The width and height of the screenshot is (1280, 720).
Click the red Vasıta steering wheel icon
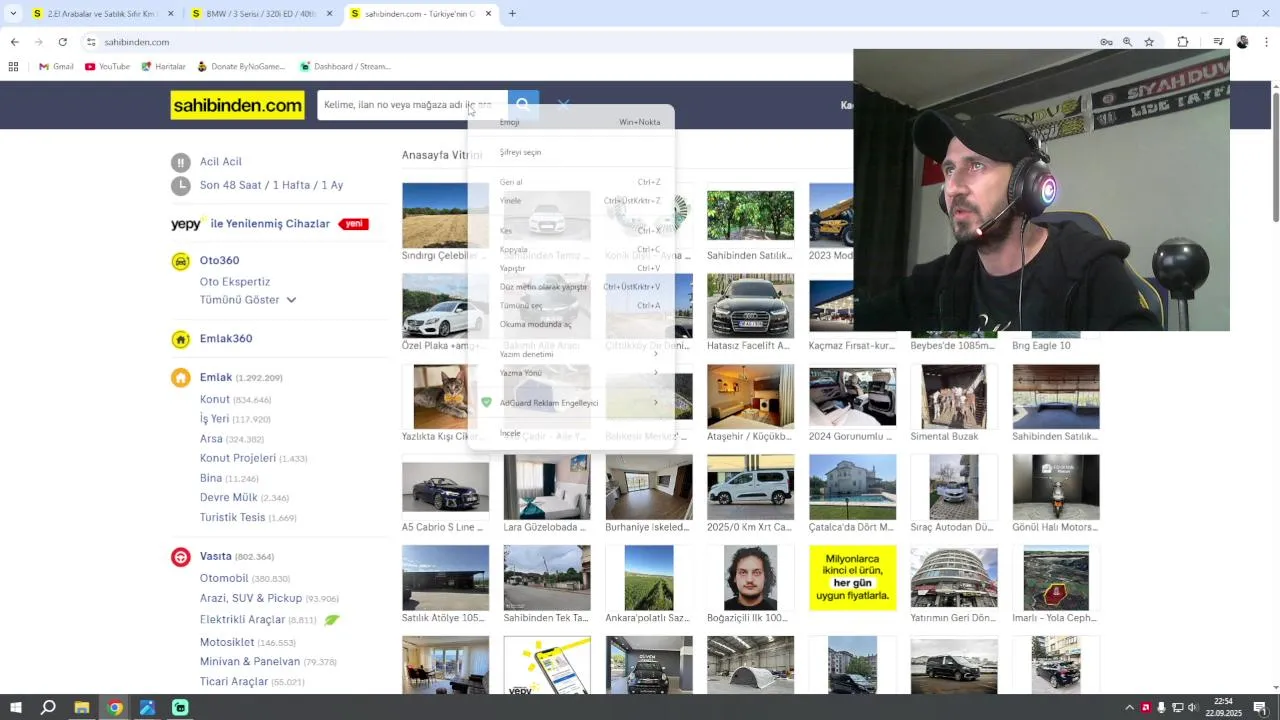click(x=180, y=557)
